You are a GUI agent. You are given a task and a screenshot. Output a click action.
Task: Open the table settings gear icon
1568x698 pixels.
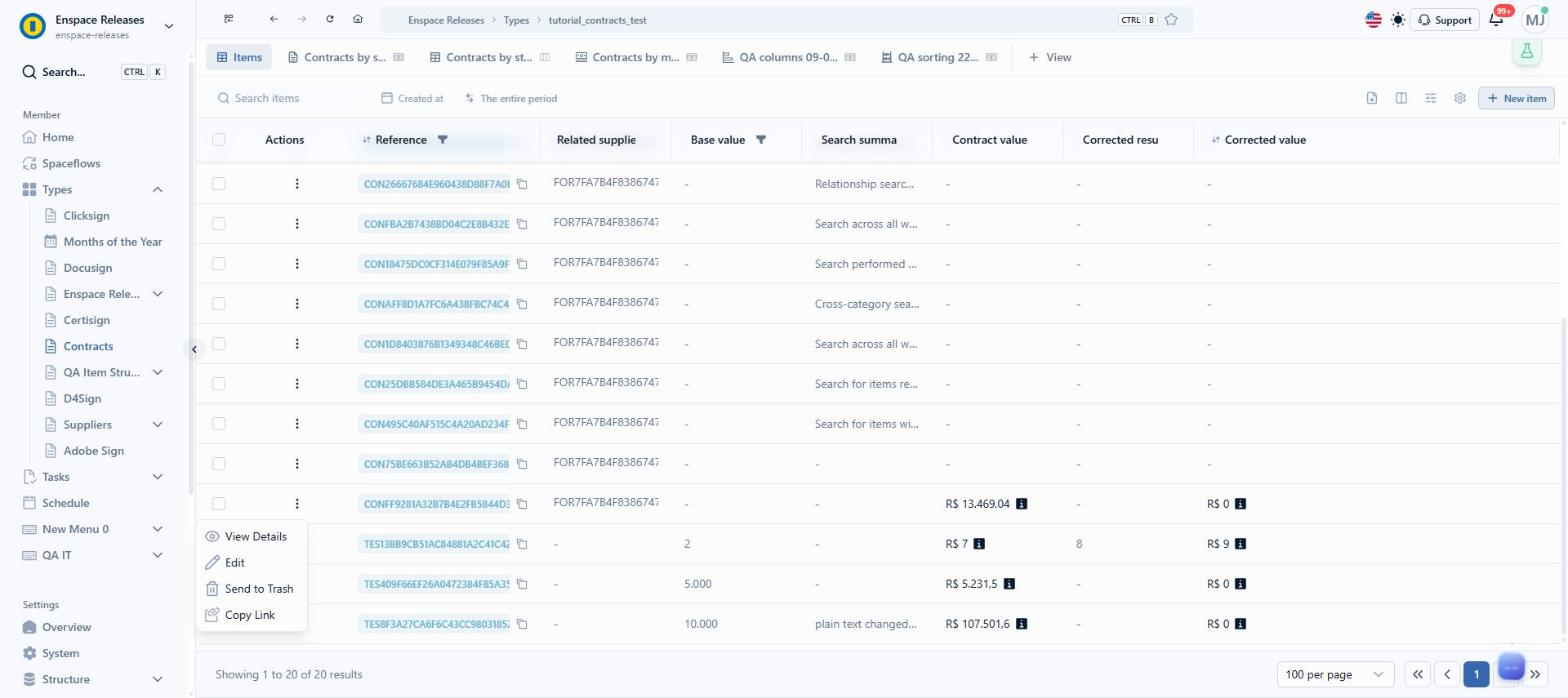(x=1460, y=98)
